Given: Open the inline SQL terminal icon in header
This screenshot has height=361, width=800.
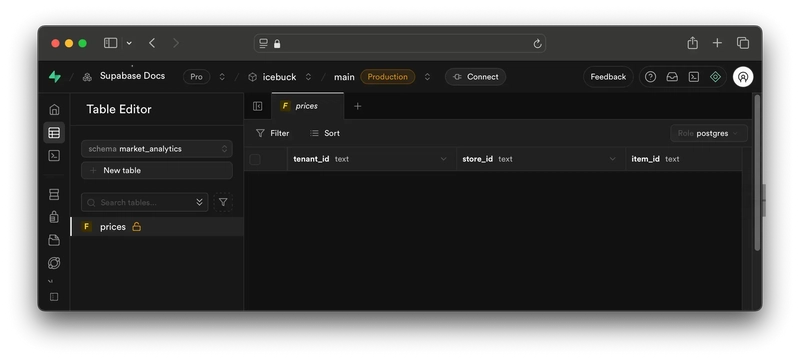Looking at the screenshot, I should pyautogui.click(x=694, y=76).
